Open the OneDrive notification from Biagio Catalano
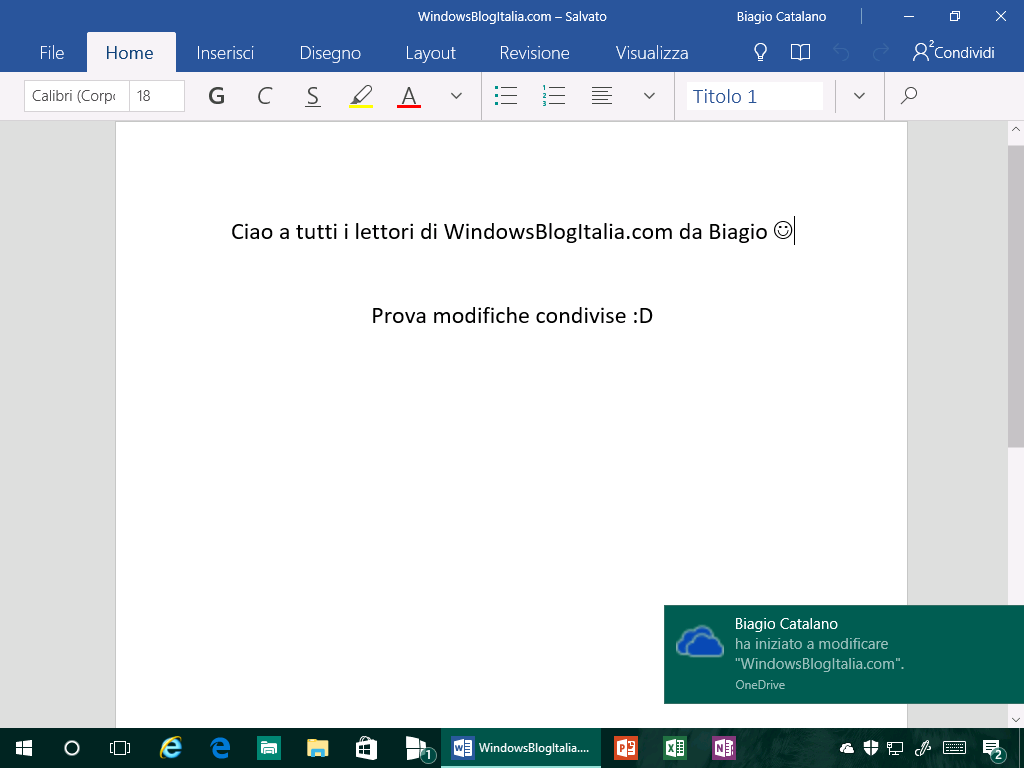1024x769 pixels. [844, 654]
